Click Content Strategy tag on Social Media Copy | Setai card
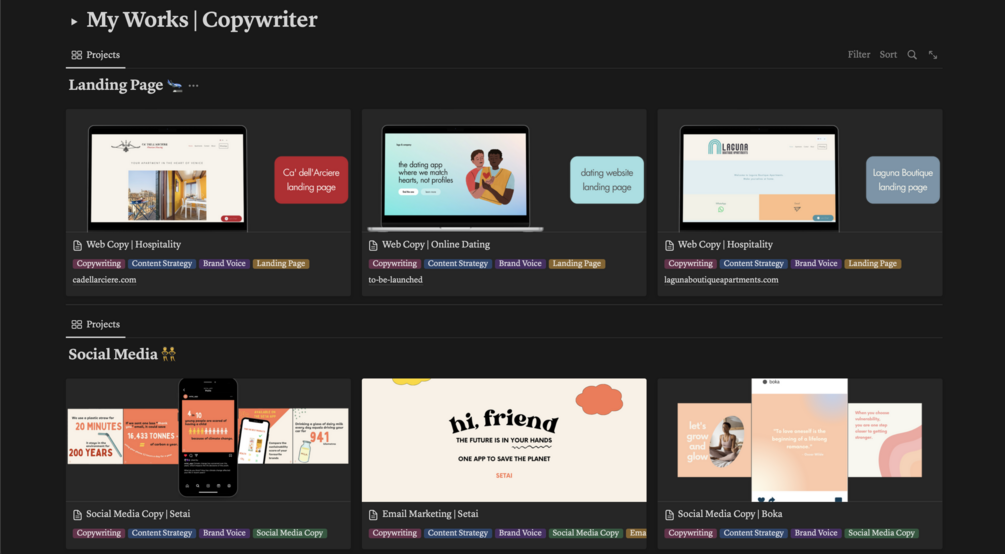This screenshot has width=1005, height=554. tap(162, 533)
